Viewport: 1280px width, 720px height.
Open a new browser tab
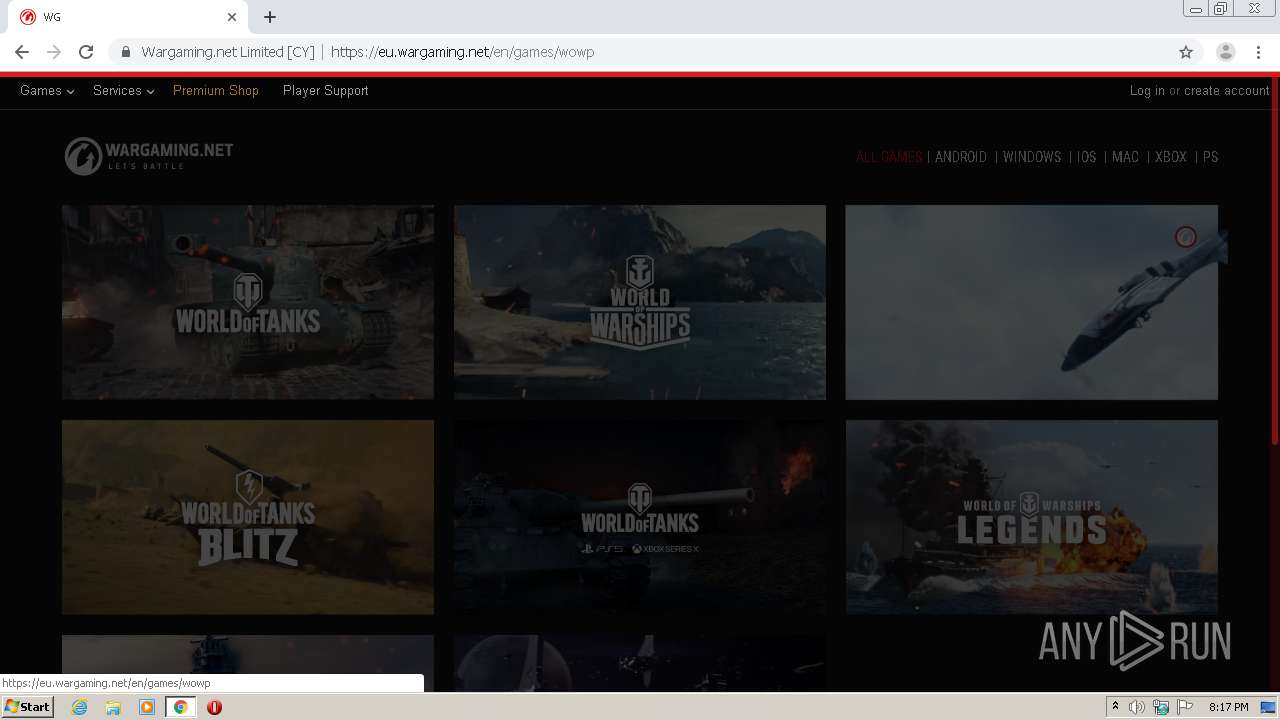pos(270,17)
